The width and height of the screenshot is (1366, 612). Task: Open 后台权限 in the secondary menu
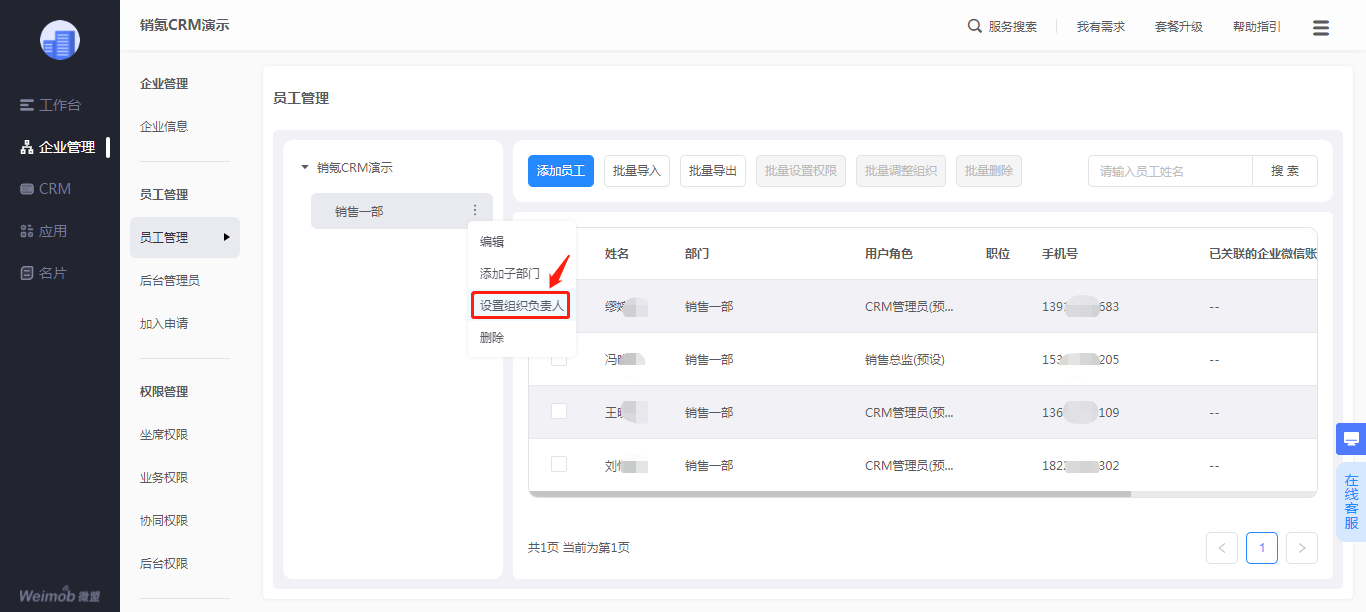point(164,564)
